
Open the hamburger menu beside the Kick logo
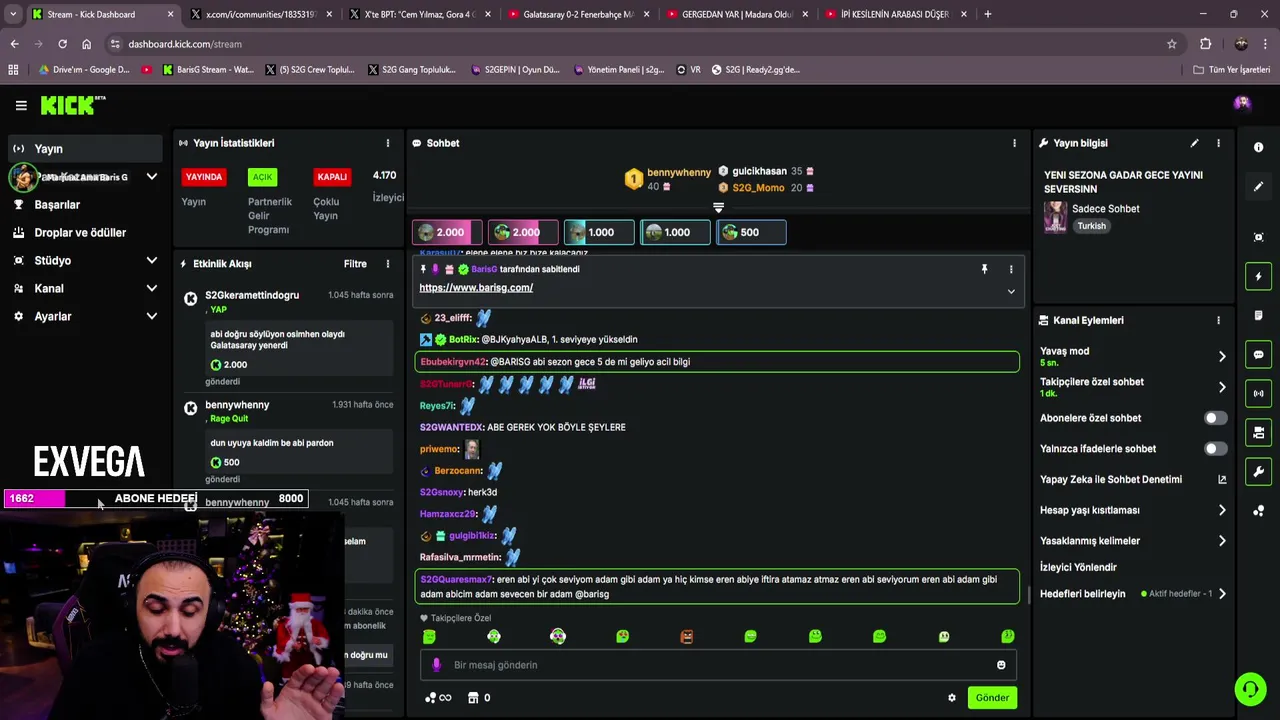click(x=21, y=105)
